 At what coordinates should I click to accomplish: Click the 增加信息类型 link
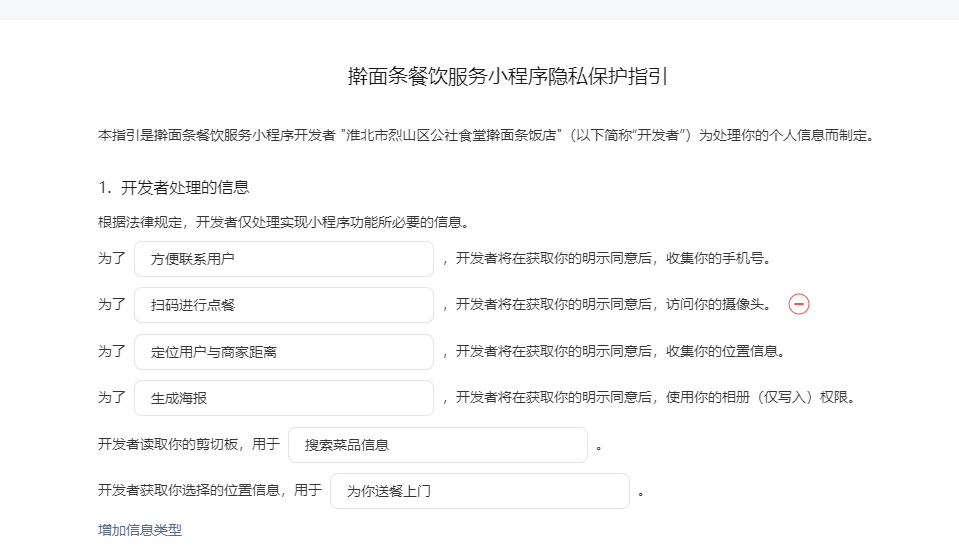coord(140,530)
